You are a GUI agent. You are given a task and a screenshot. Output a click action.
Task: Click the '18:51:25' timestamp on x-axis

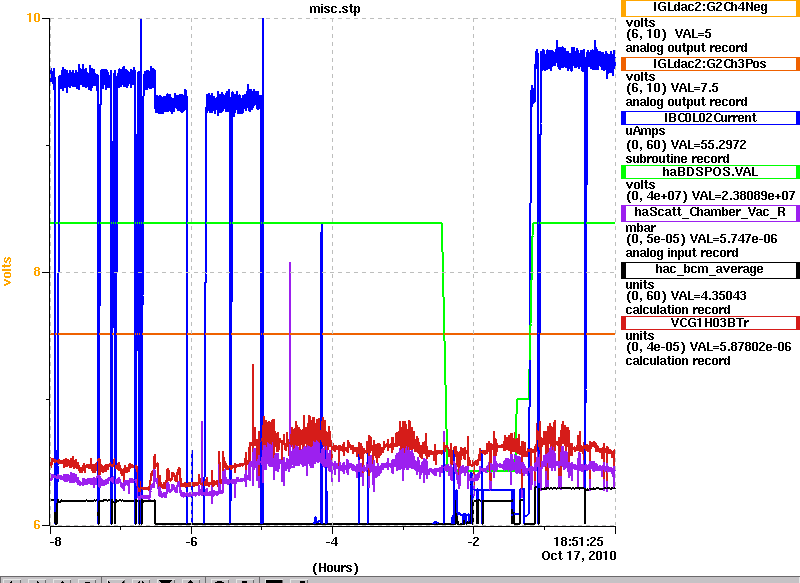tap(579, 542)
